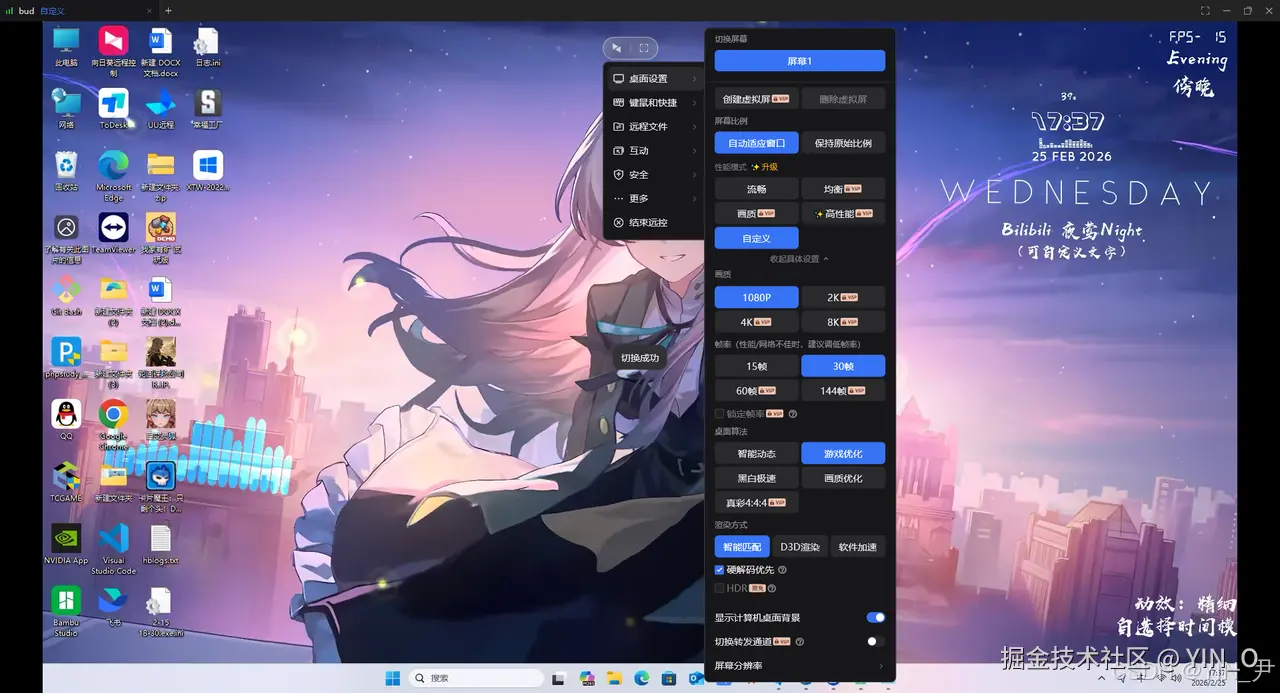
Task: Click the fullscreen icon in the session toolbar
Action: click(643, 47)
